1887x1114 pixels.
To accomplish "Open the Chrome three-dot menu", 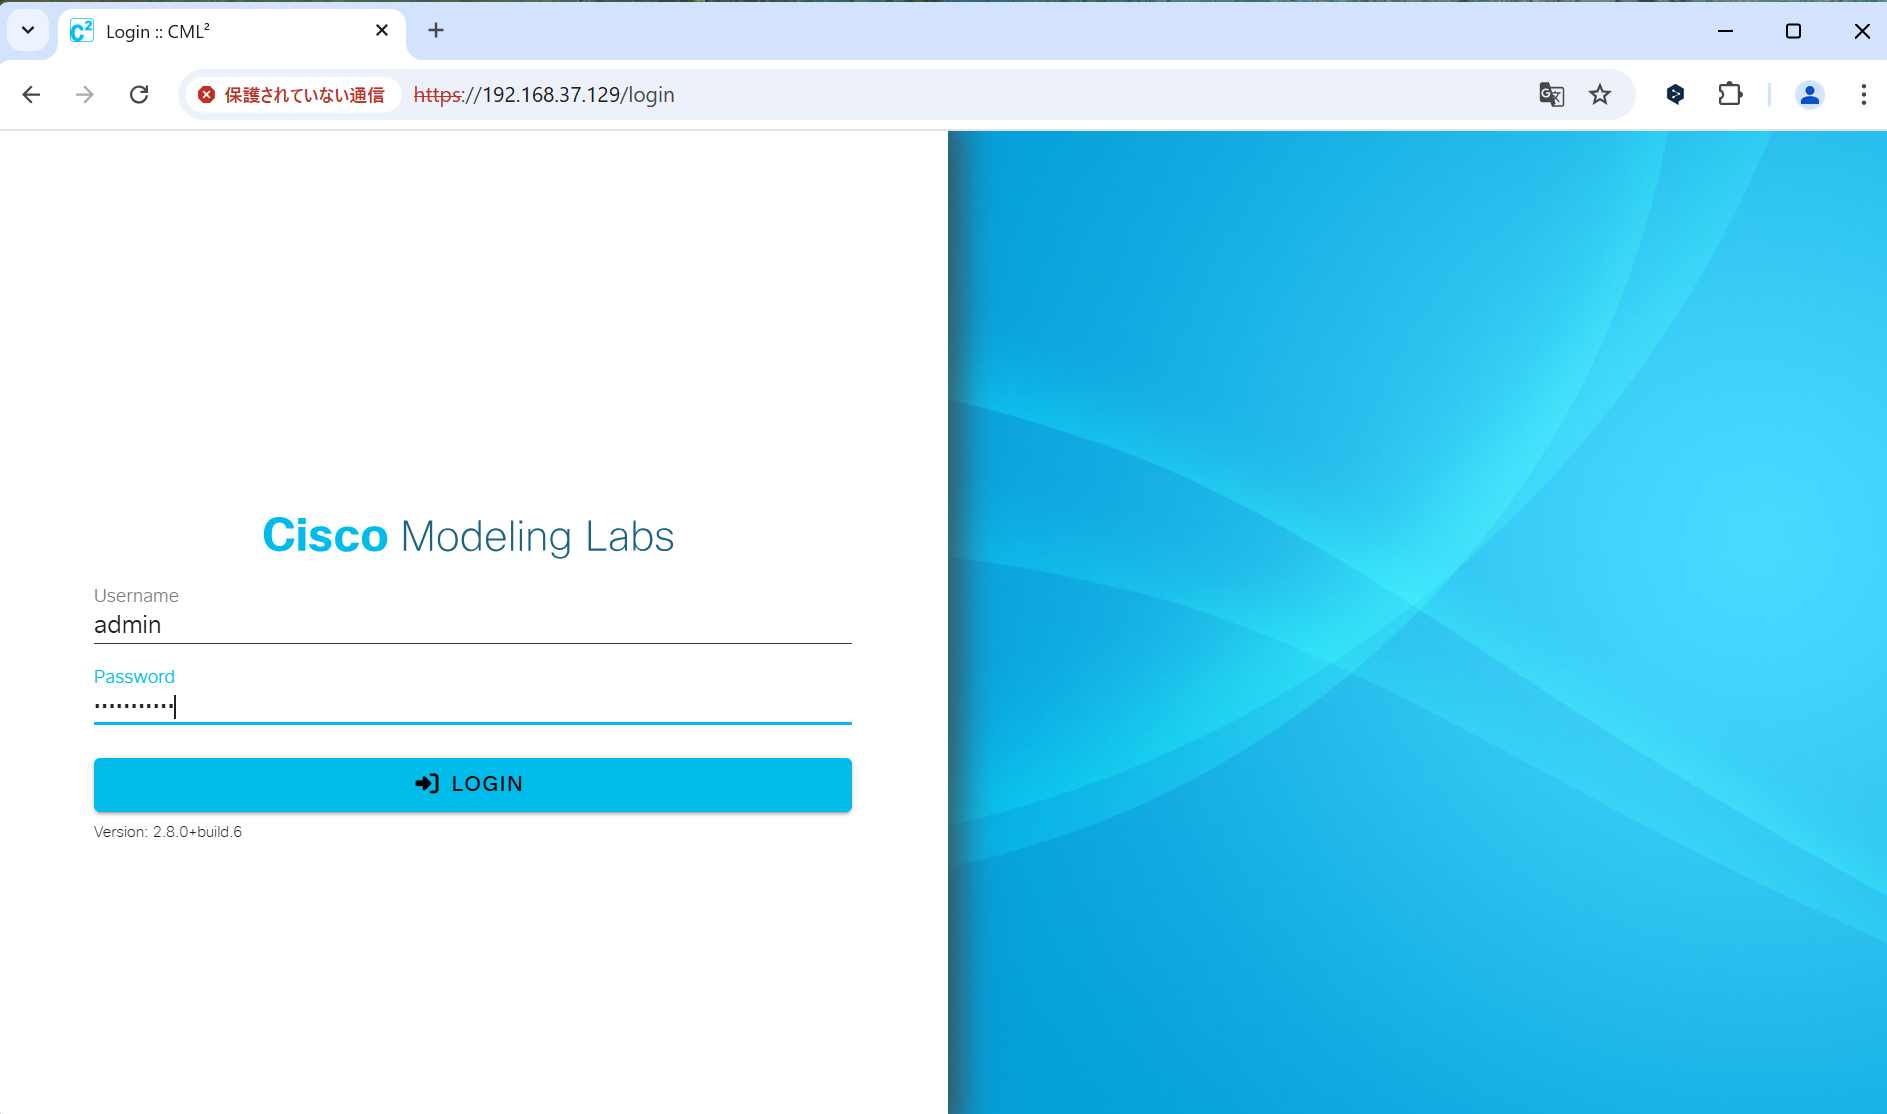I will (x=1863, y=95).
